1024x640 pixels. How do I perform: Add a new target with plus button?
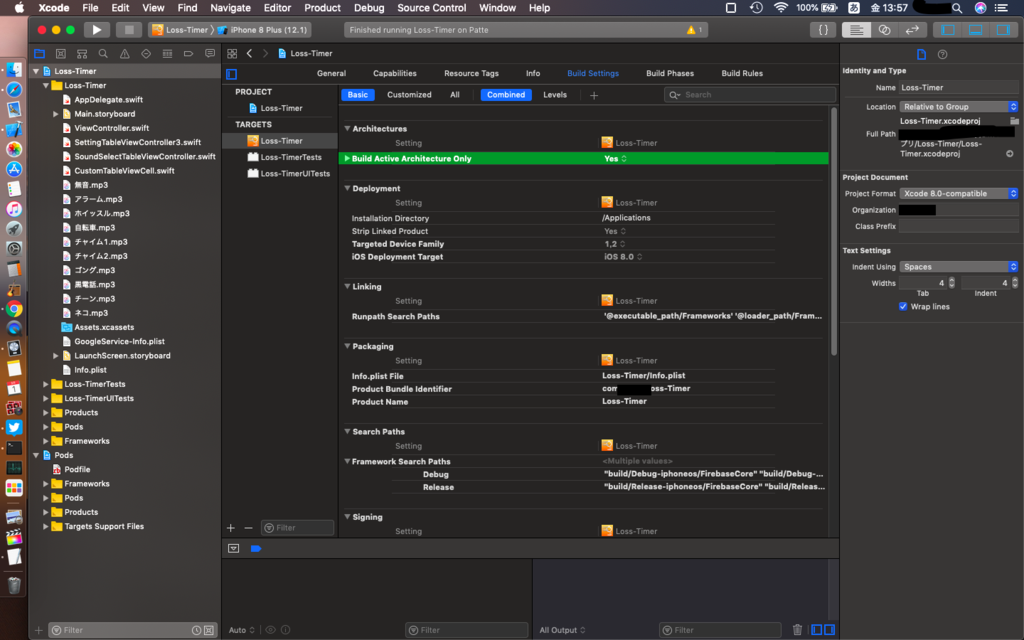[x=231, y=528]
